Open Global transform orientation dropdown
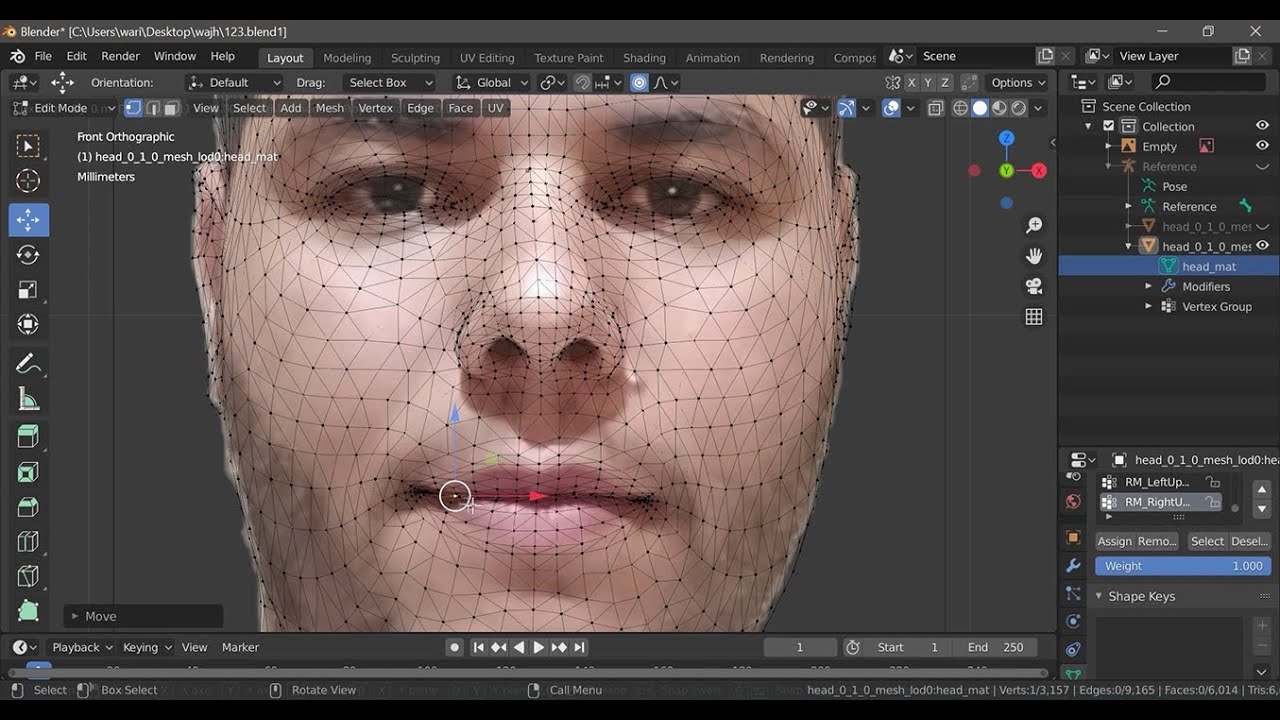Image resolution: width=1280 pixels, height=720 pixels. point(489,83)
